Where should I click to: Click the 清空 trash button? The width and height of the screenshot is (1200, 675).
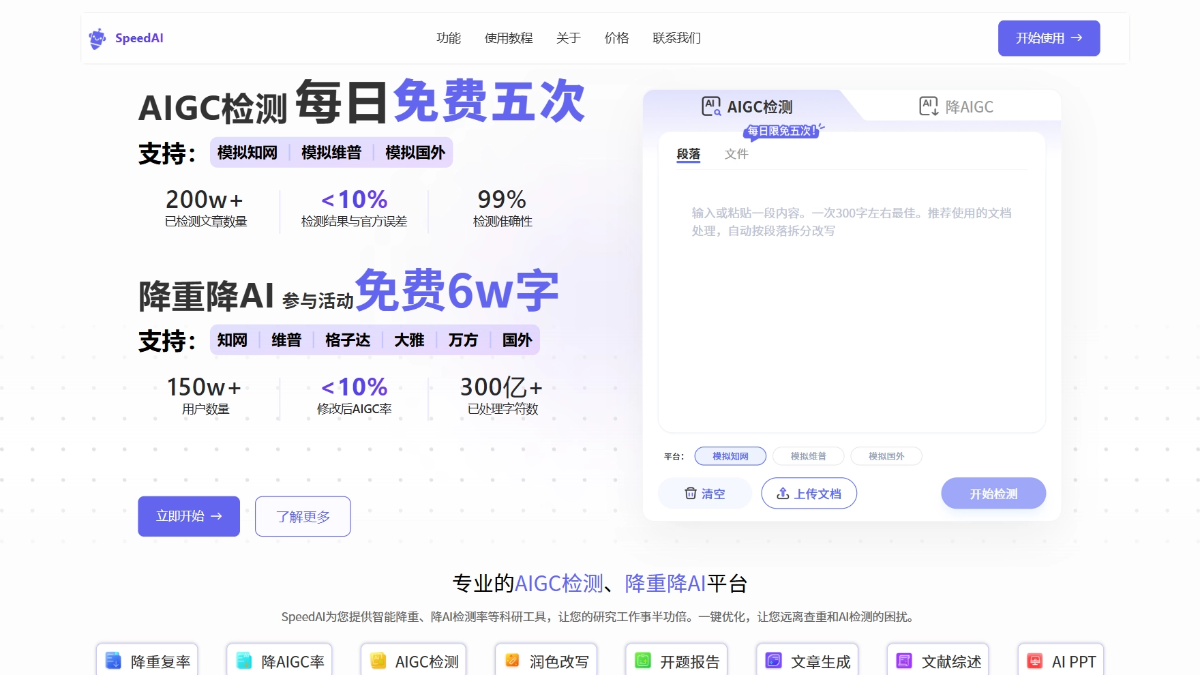[704, 493]
